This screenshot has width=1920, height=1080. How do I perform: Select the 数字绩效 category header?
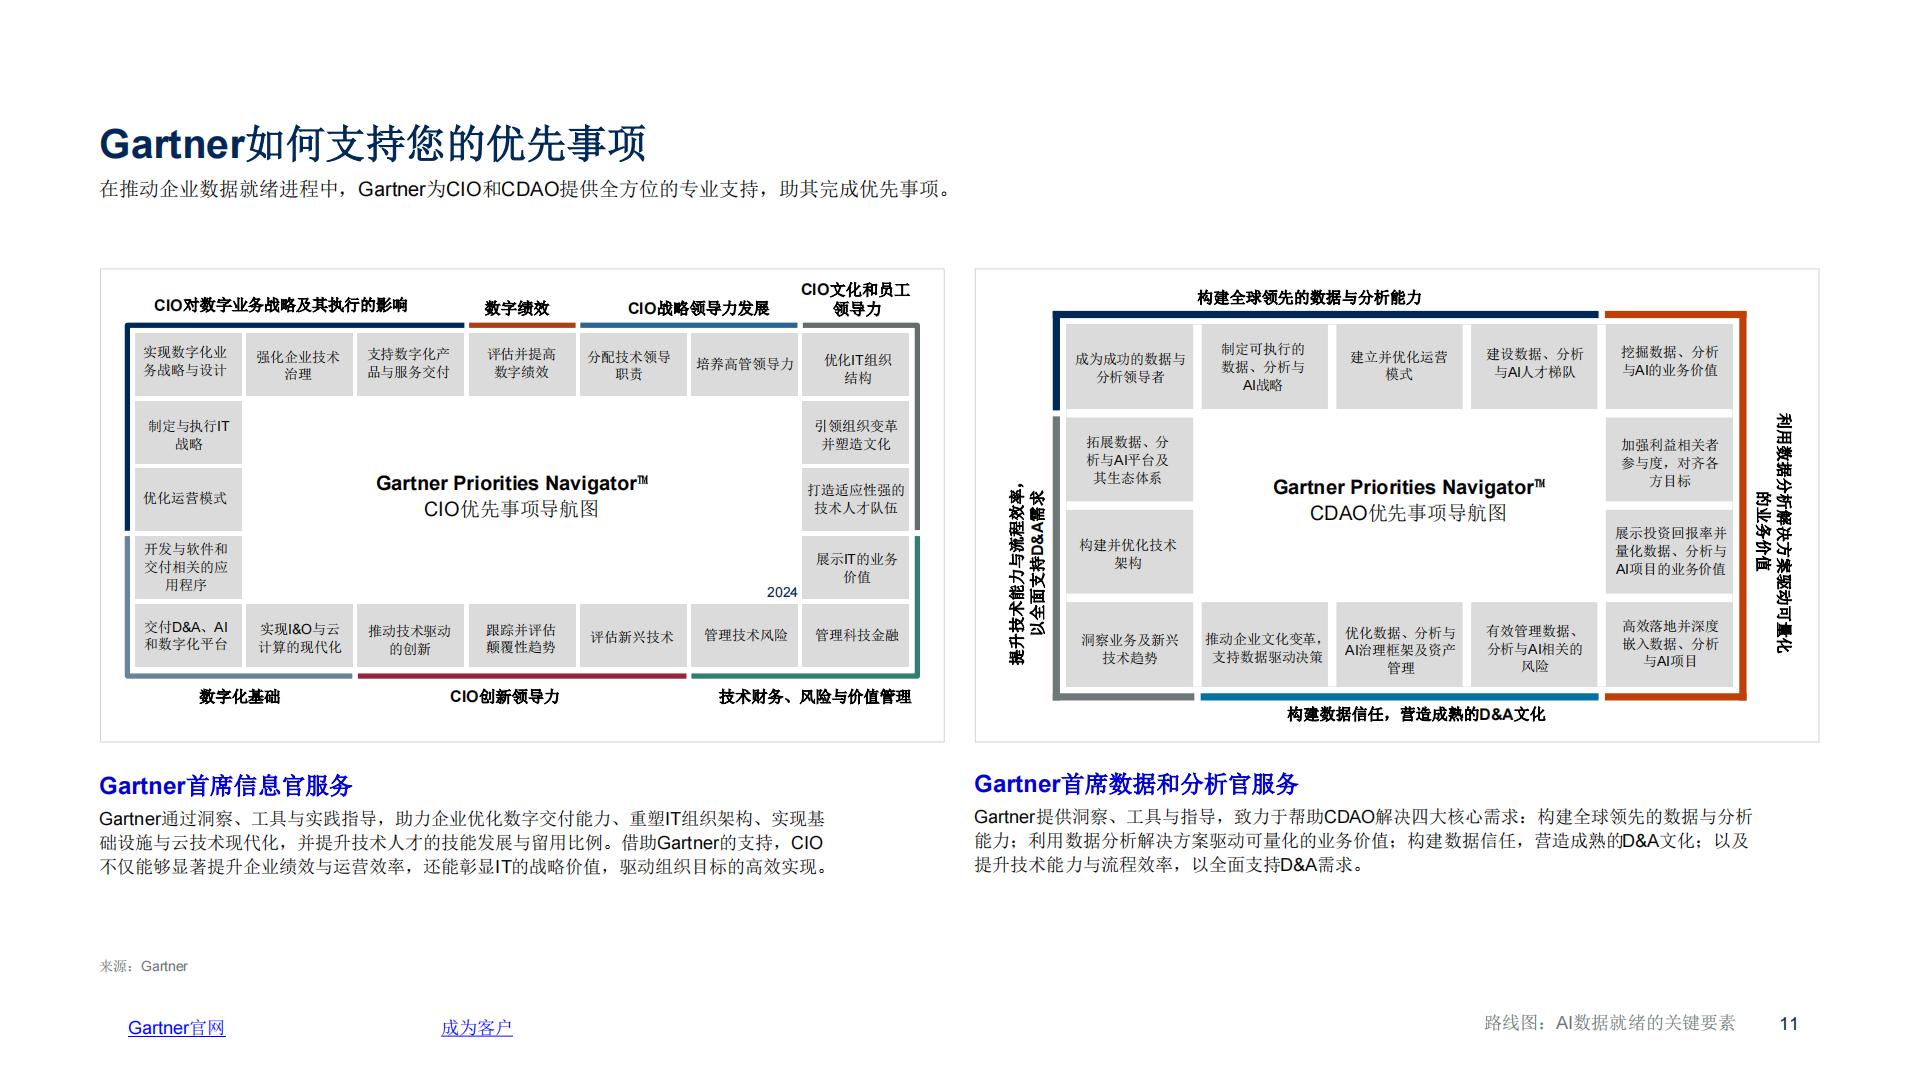tap(517, 308)
